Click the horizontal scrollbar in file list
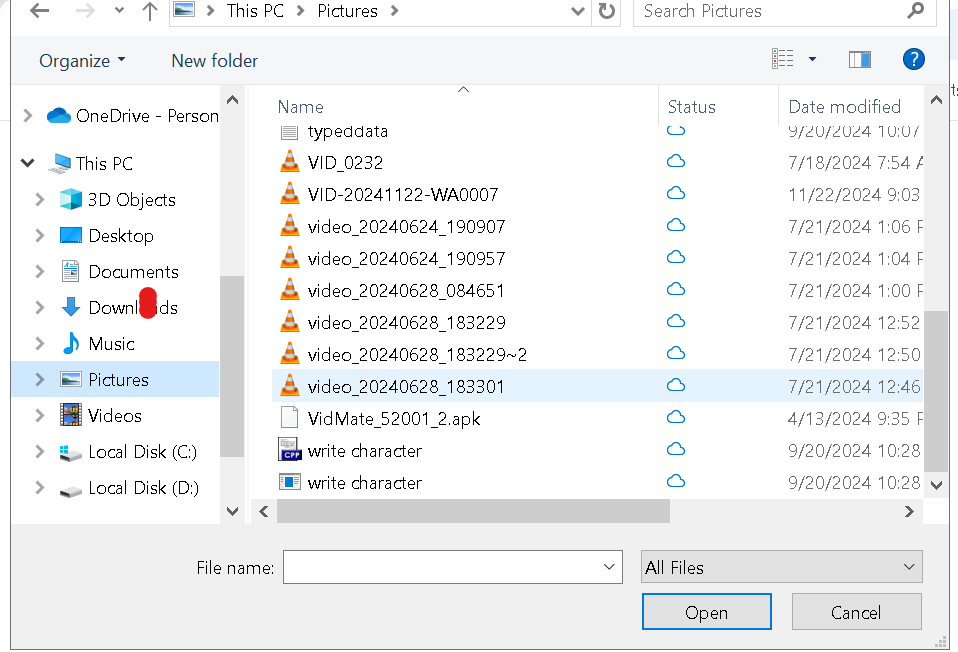 point(473,511)
